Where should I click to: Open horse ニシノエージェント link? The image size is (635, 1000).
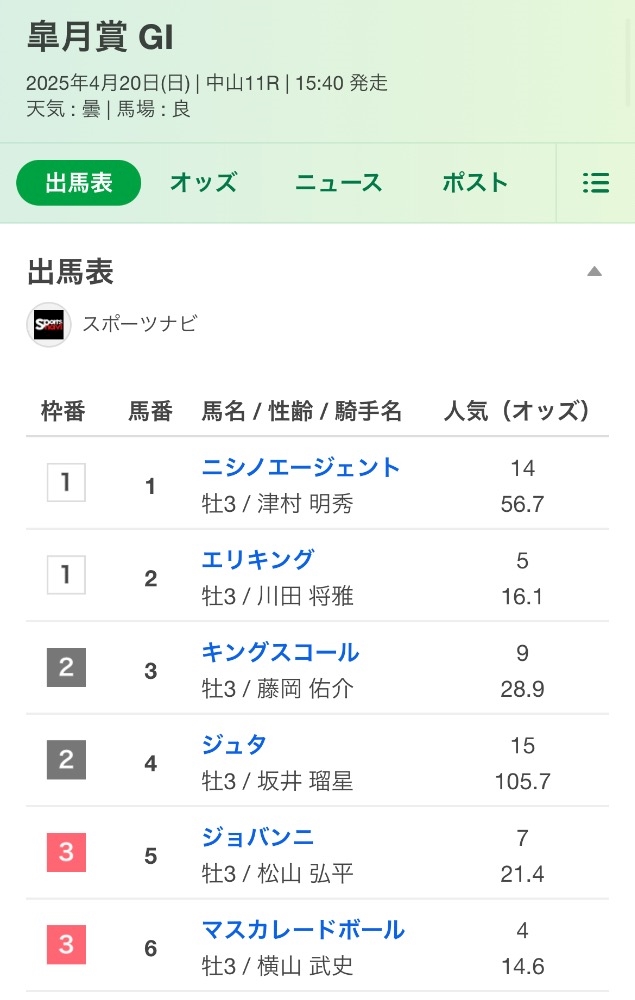pos(301,467)
